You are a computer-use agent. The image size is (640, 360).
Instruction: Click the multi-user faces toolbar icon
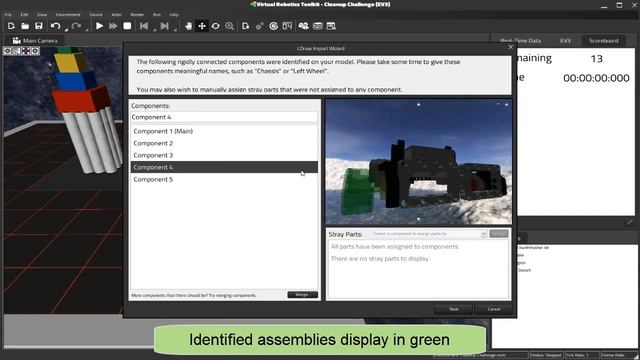point(303,26)
